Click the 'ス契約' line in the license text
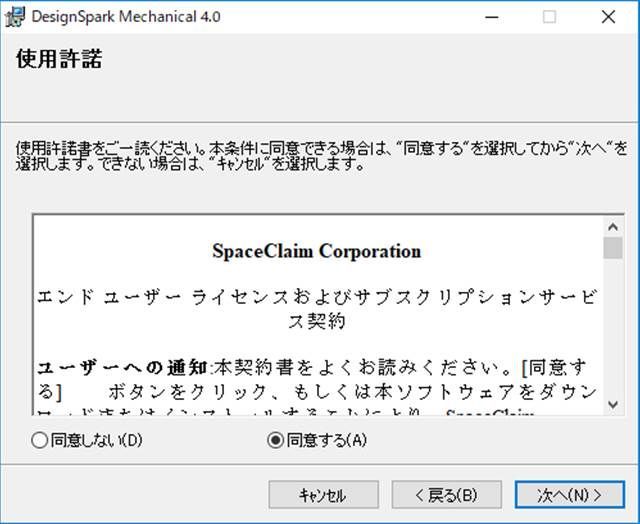The image size is (640, 524). click(317, 322)
